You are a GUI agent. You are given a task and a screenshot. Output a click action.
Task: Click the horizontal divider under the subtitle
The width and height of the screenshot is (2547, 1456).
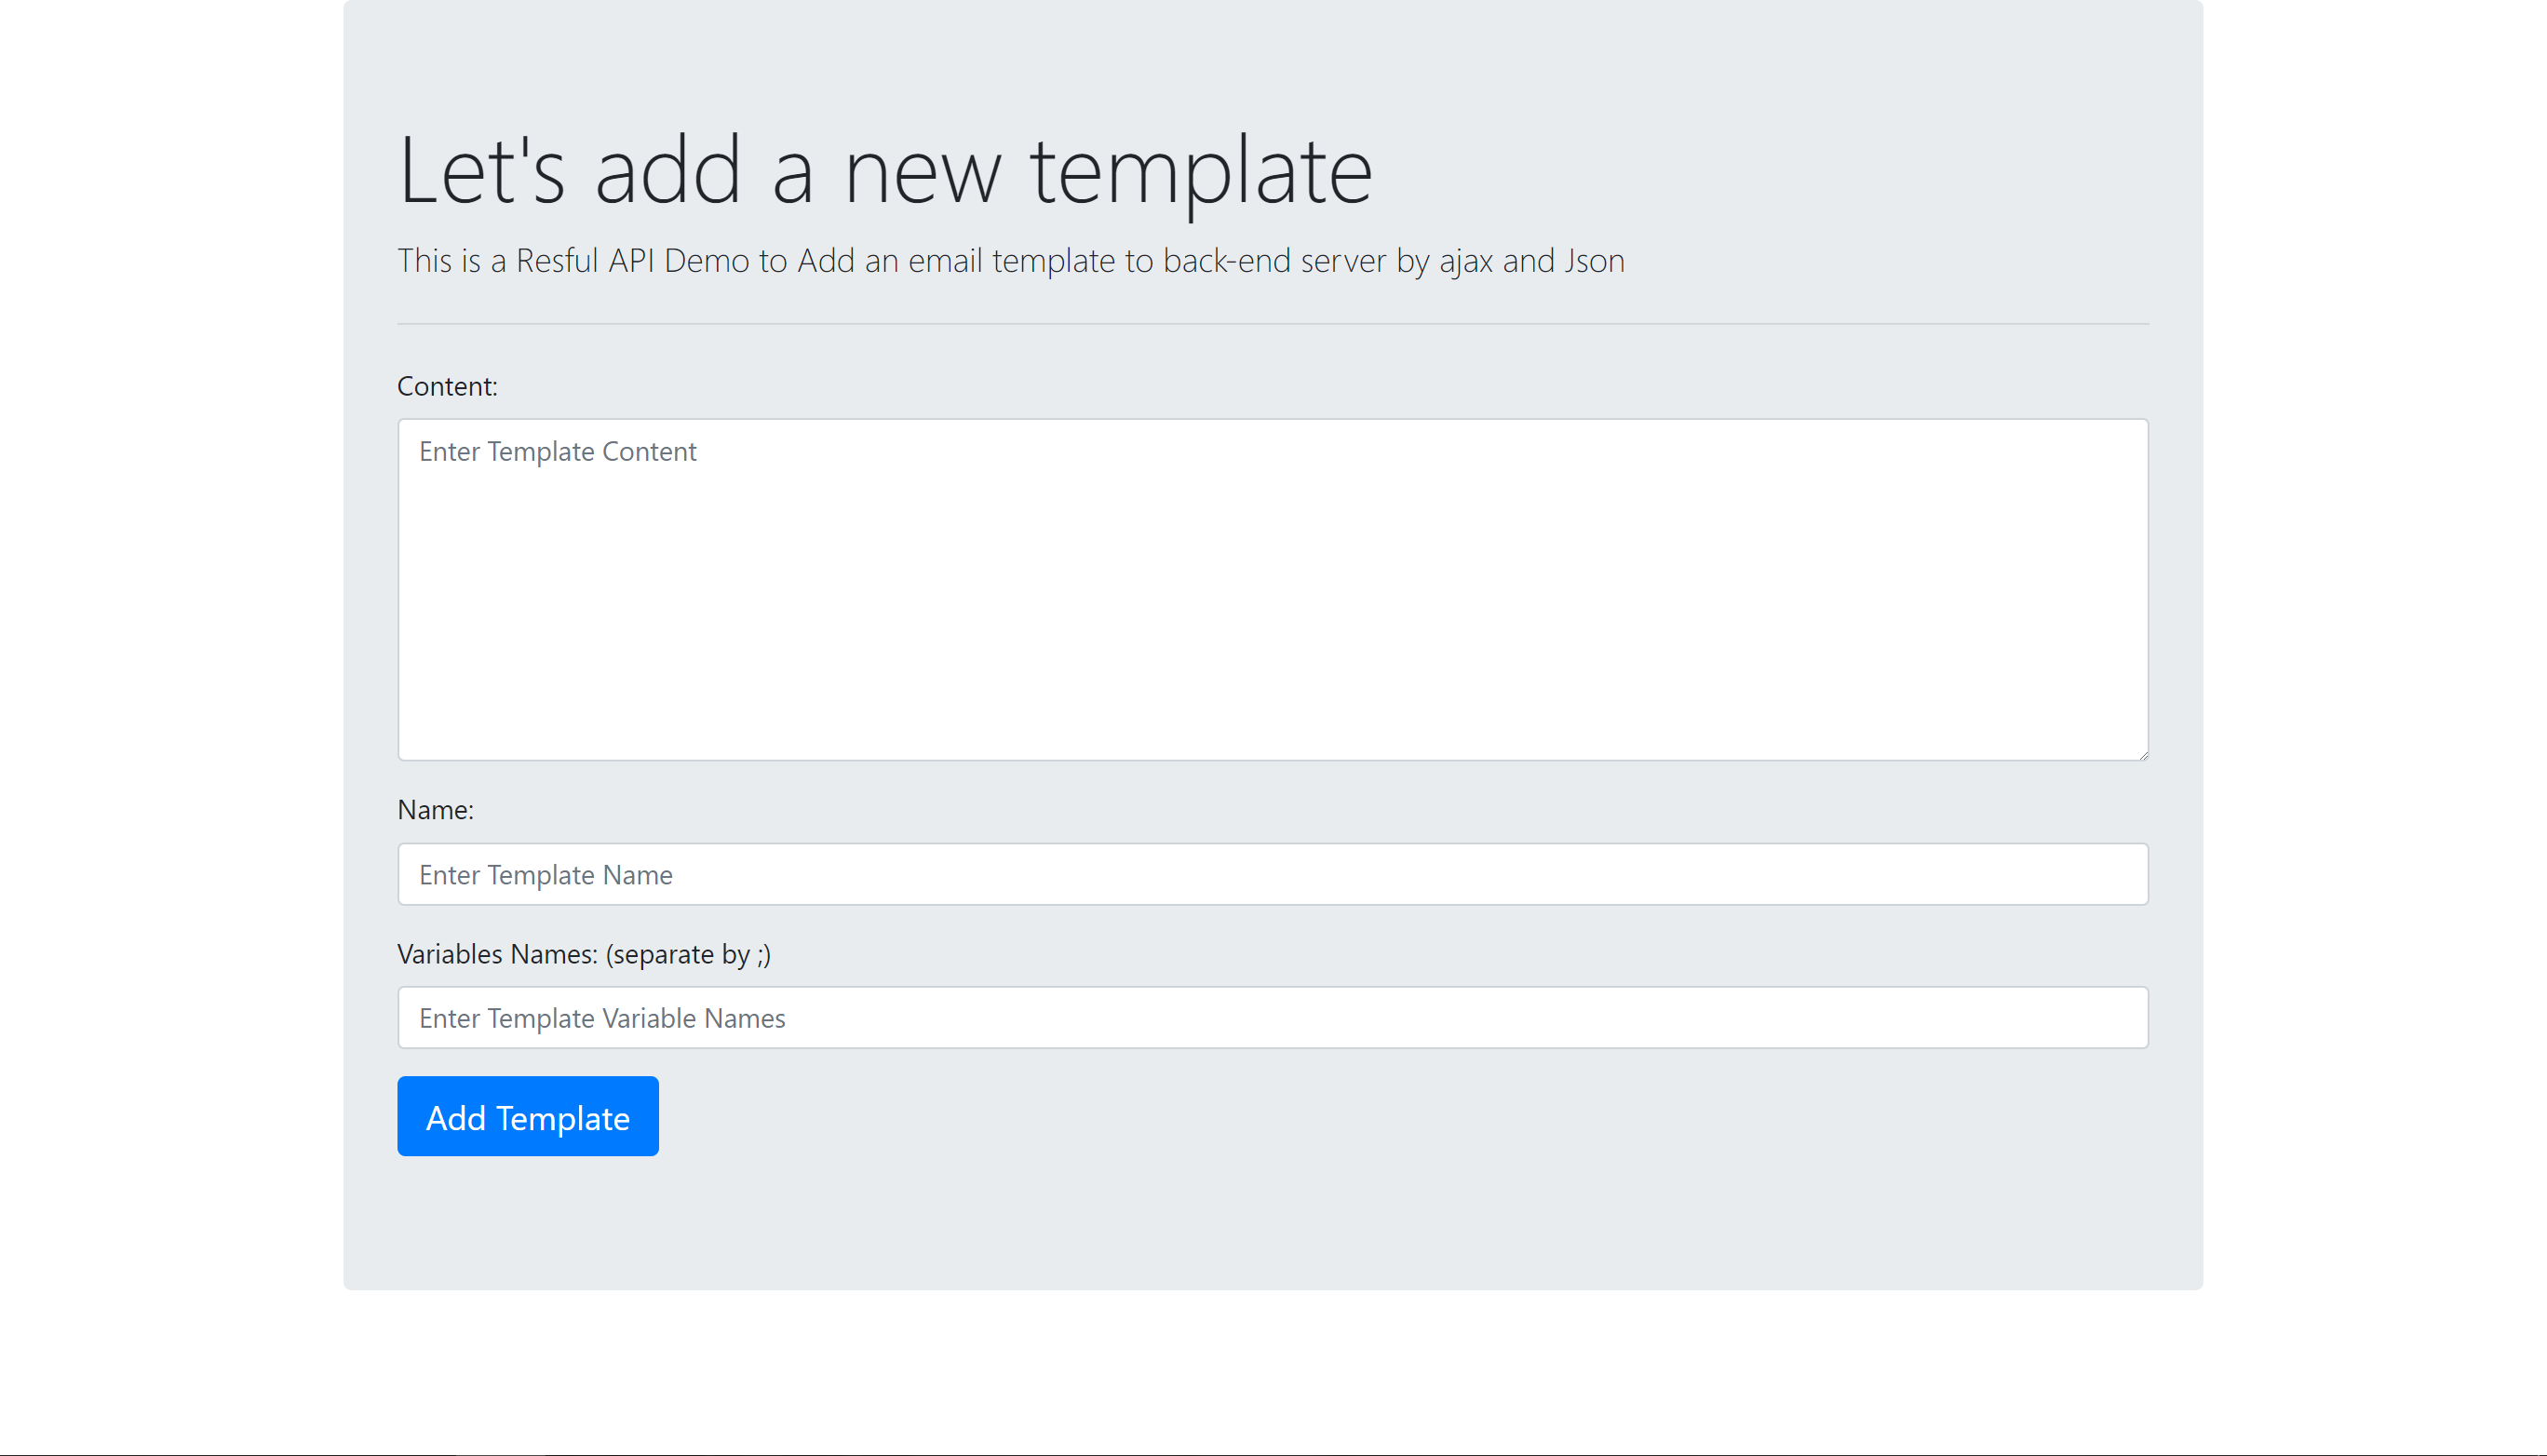1272,323
